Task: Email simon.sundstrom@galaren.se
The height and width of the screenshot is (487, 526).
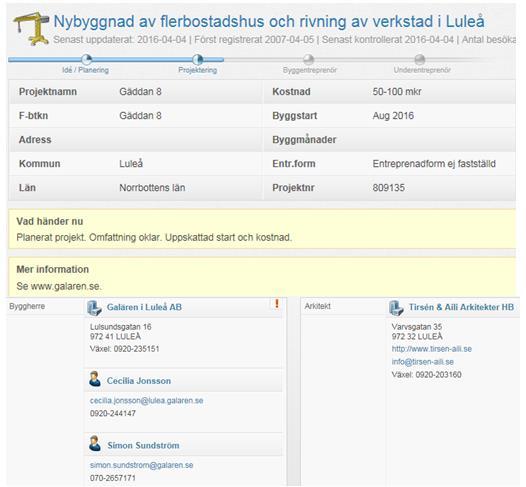Action: point(142,465)
